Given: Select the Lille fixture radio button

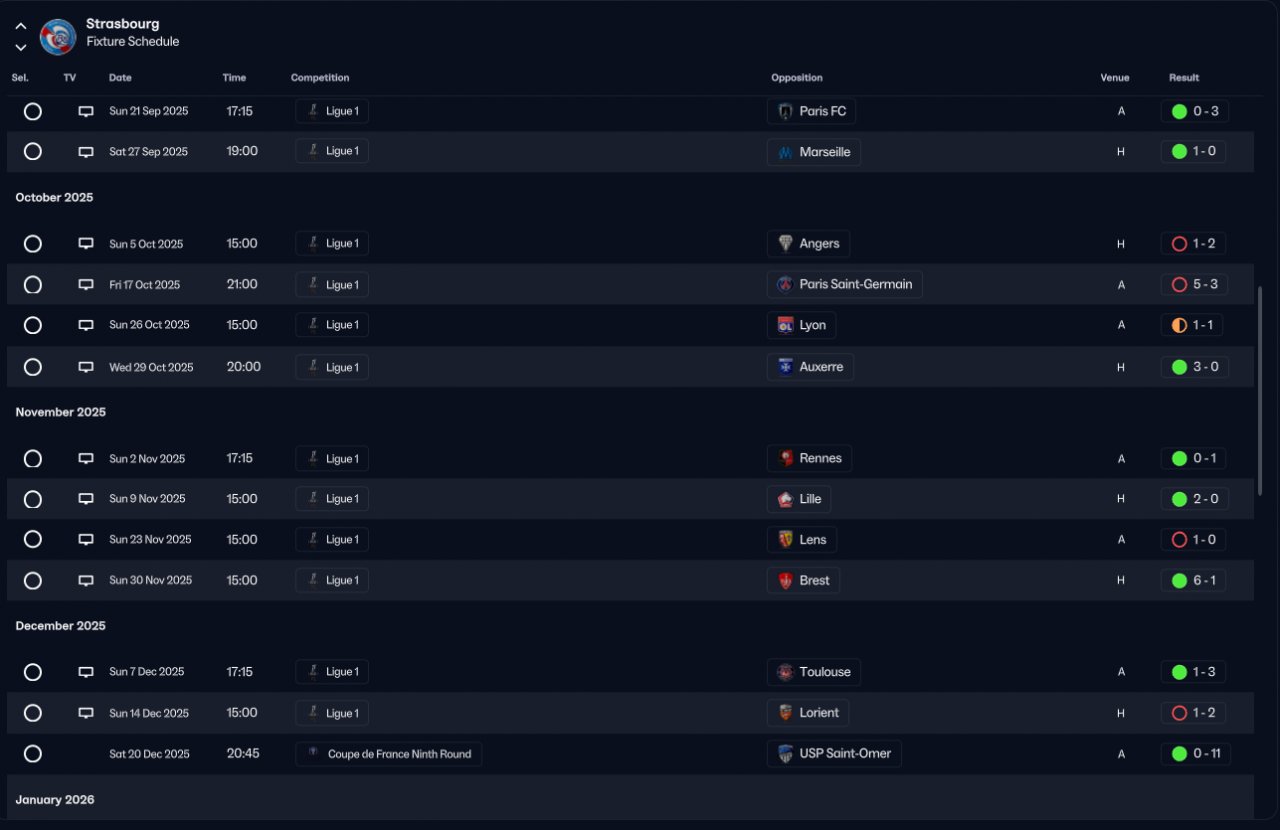Looking at the screenshot, I should point(33,499).
